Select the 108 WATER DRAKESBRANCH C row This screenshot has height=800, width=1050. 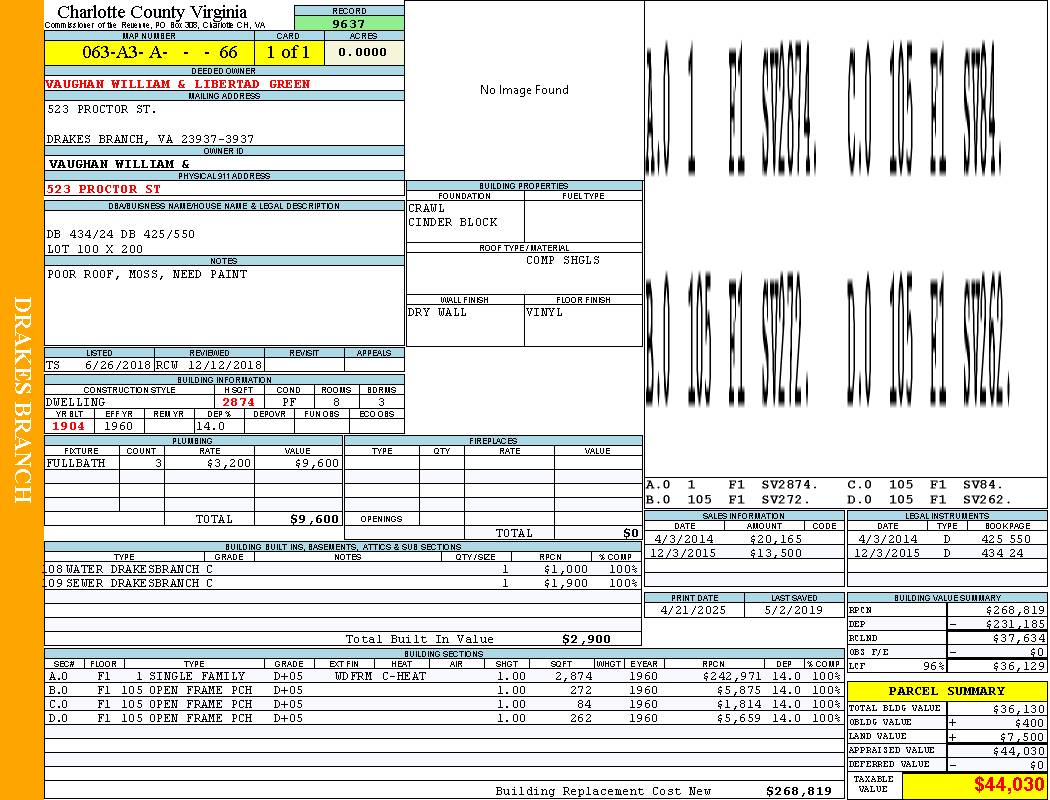point(342,569)
